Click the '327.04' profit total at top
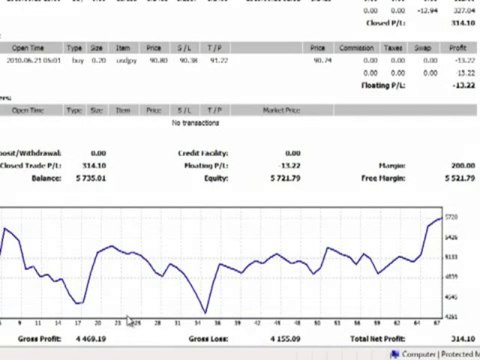The height and width of the screenshot is (360, 480). pyautogui.click(x=464, y=11)
